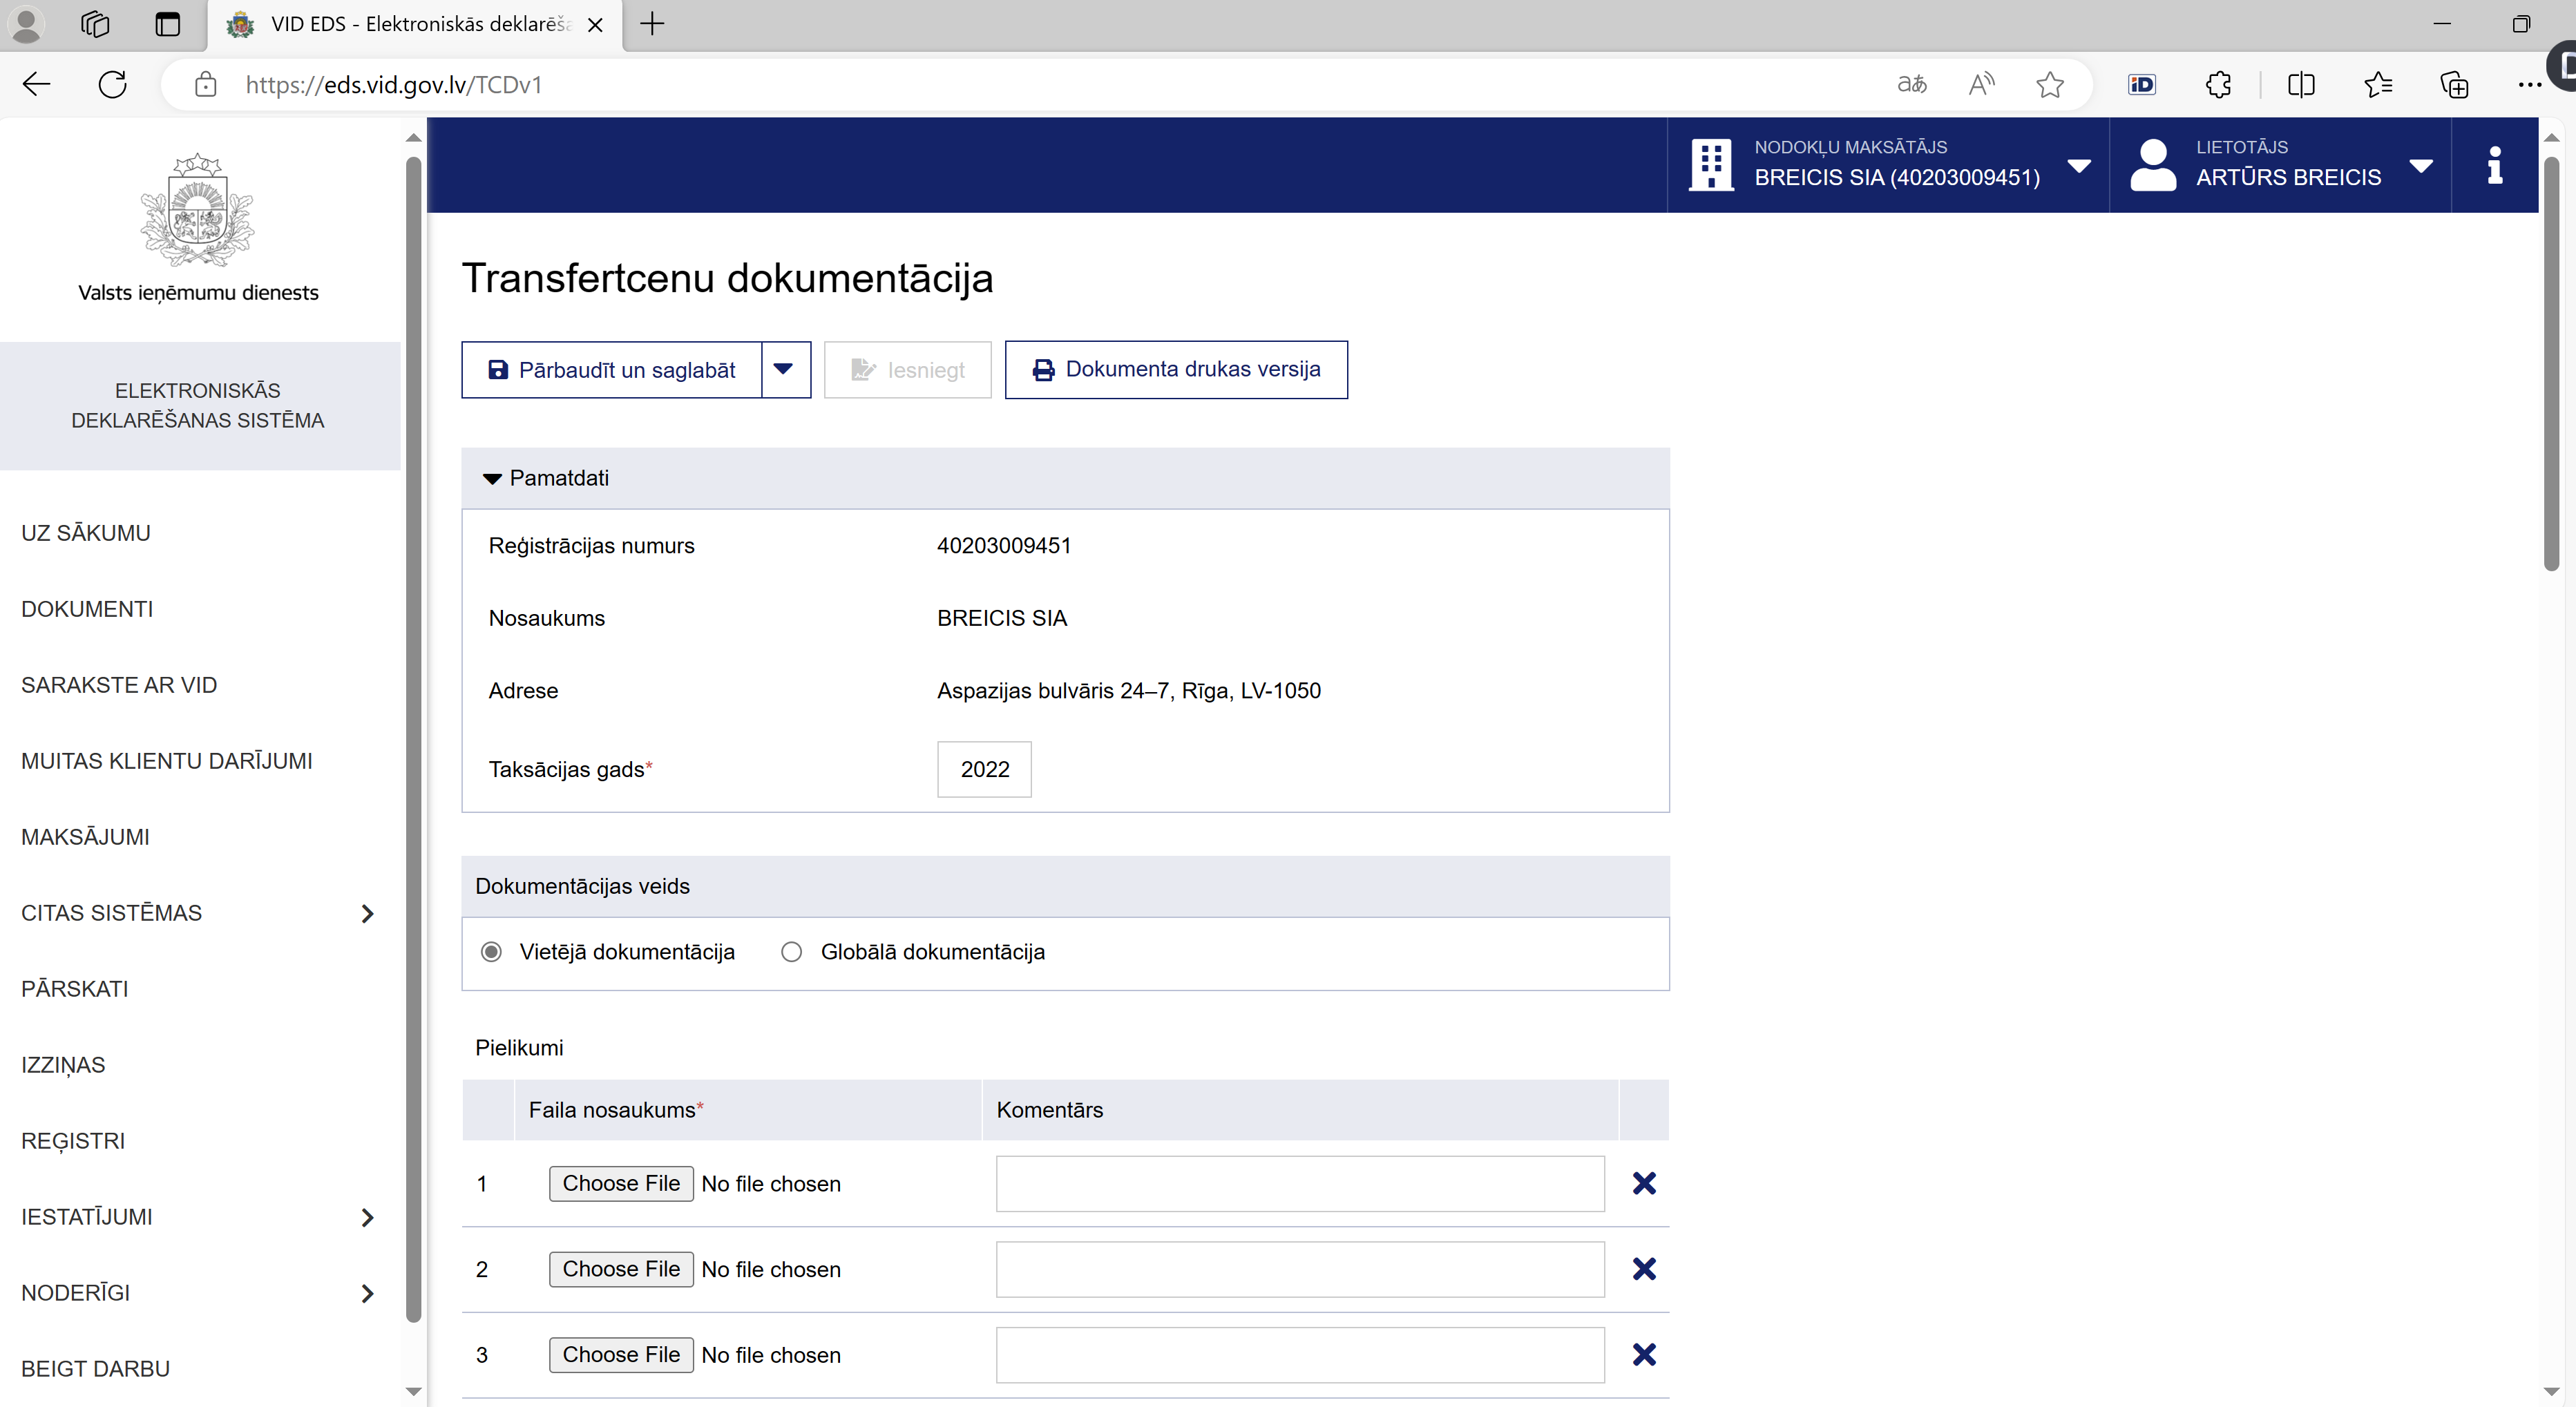Open a new browser tab
2576x1407 pixels.
click(x=652, y=24)
